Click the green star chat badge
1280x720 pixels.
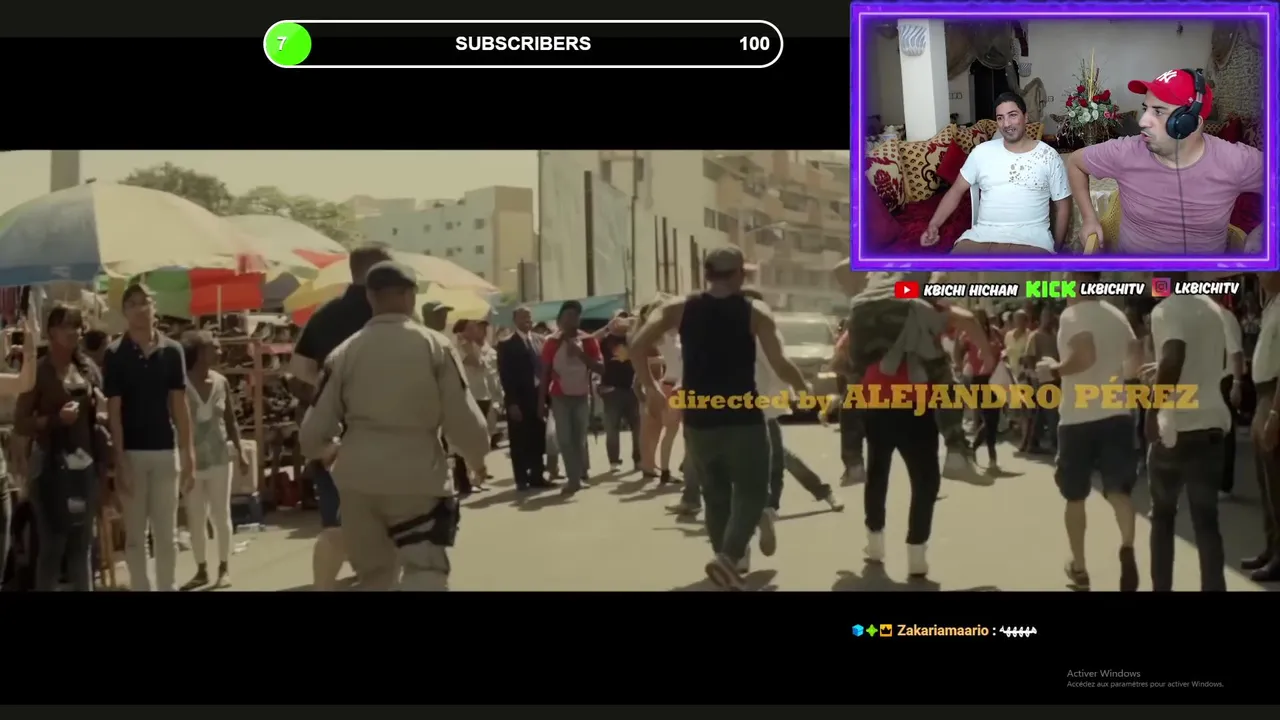tap(871, 630)
